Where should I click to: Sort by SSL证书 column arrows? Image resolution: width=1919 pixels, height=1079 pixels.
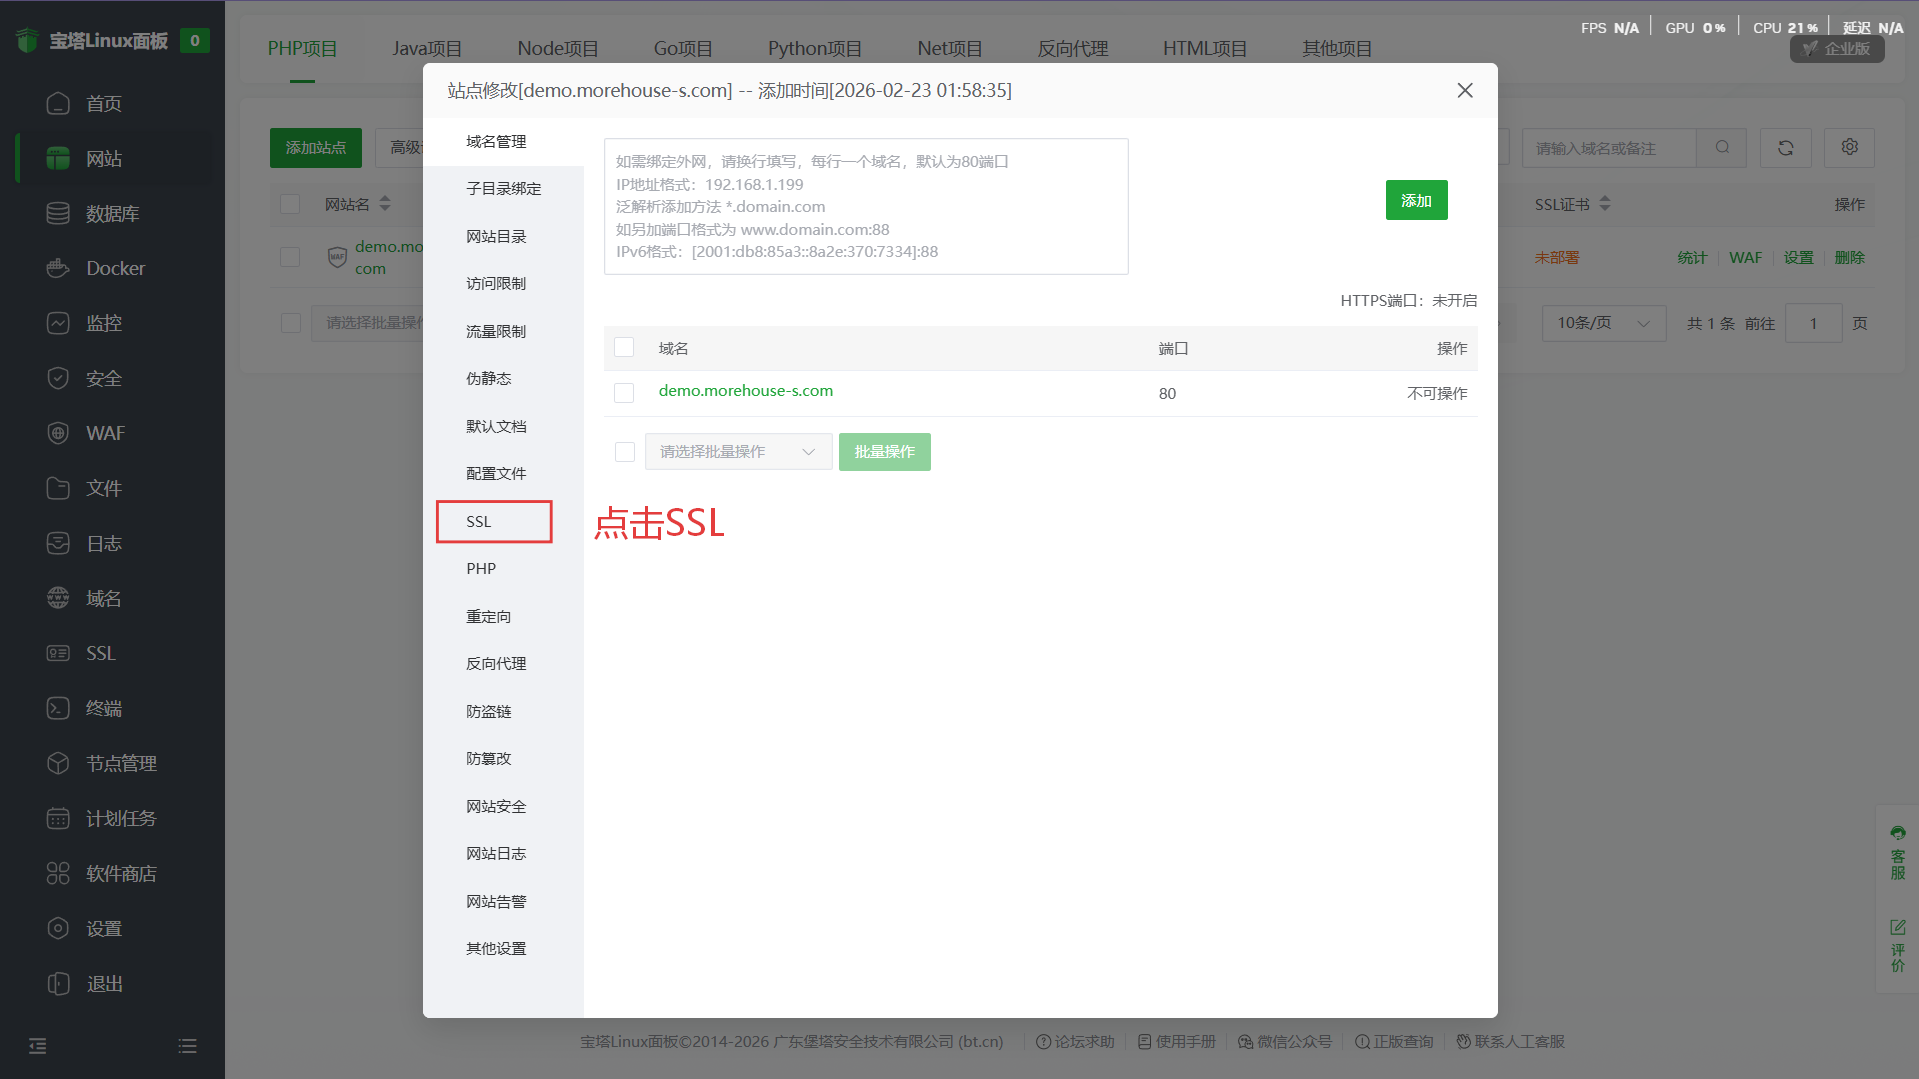[x=1605, y=204]
